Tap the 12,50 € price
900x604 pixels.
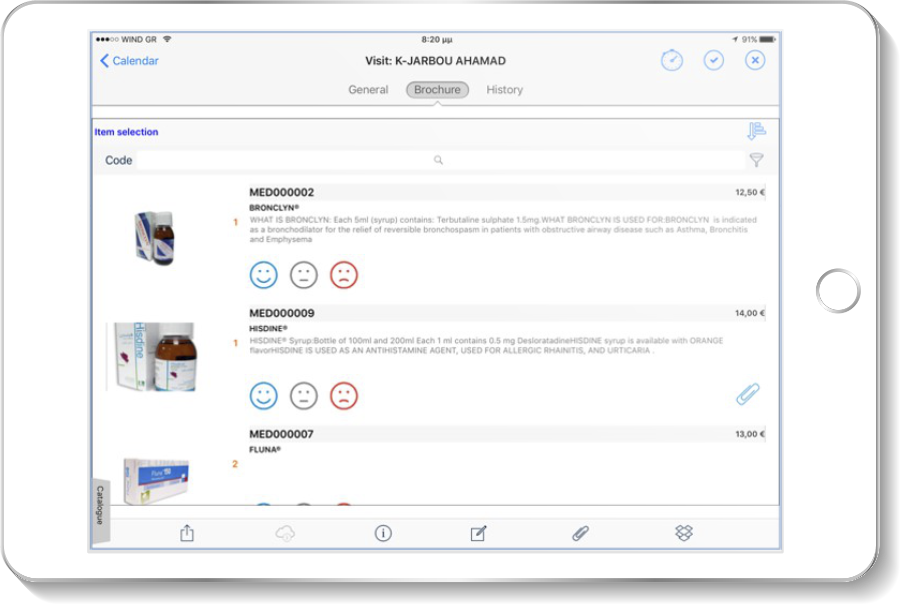coord(750,192)
